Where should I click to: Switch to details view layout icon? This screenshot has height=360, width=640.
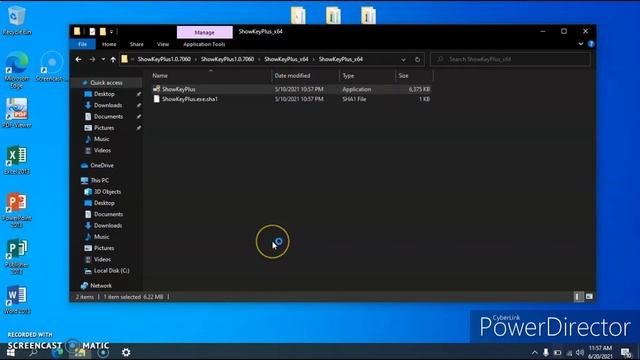[578, 297]
